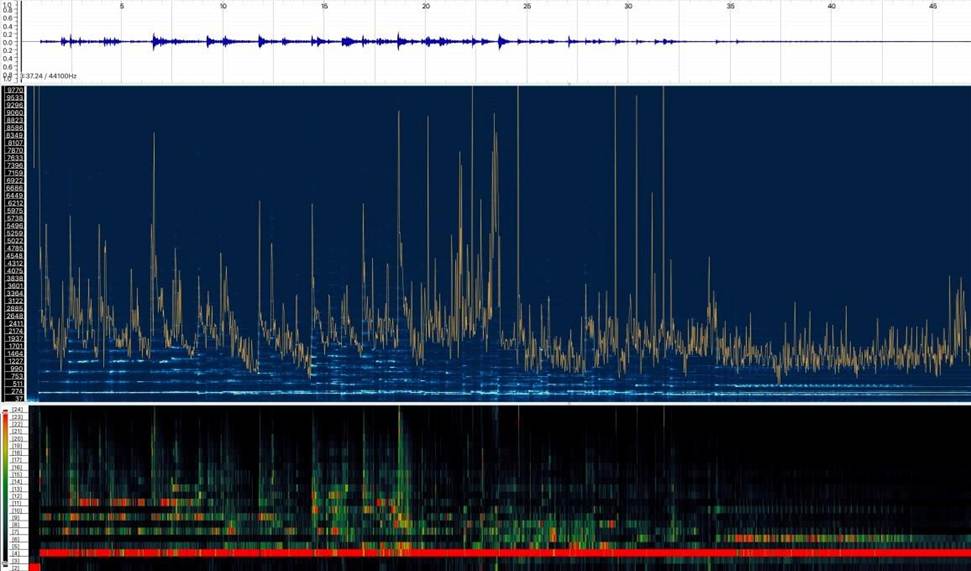
Task: Click the bin [20] label in the bottom pane
Action: 17,438
